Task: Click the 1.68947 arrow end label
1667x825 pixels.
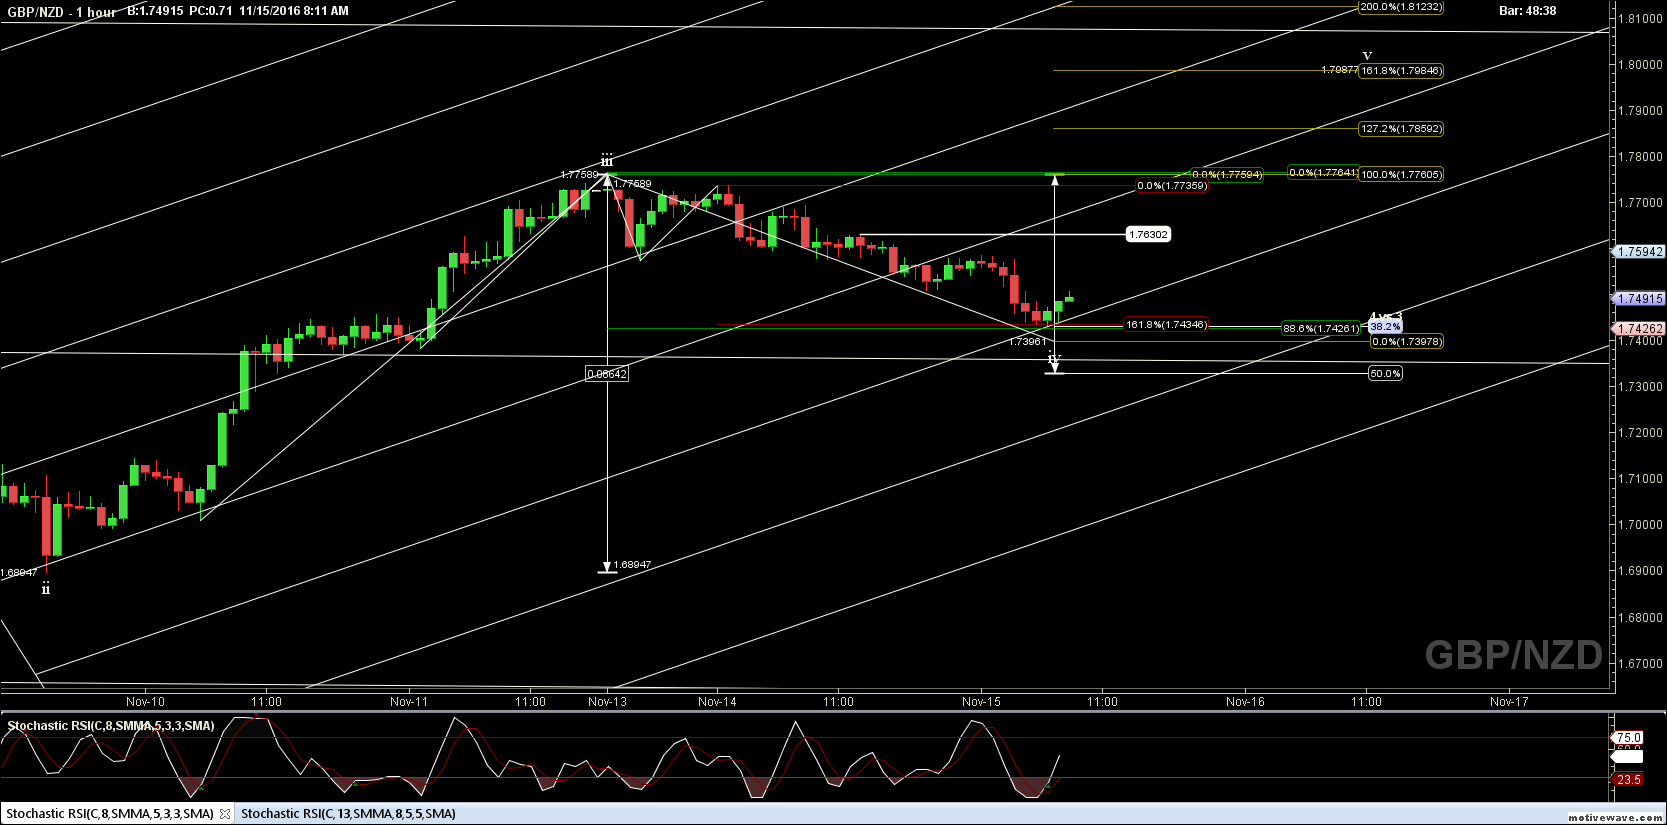Action: pos(632,565)
